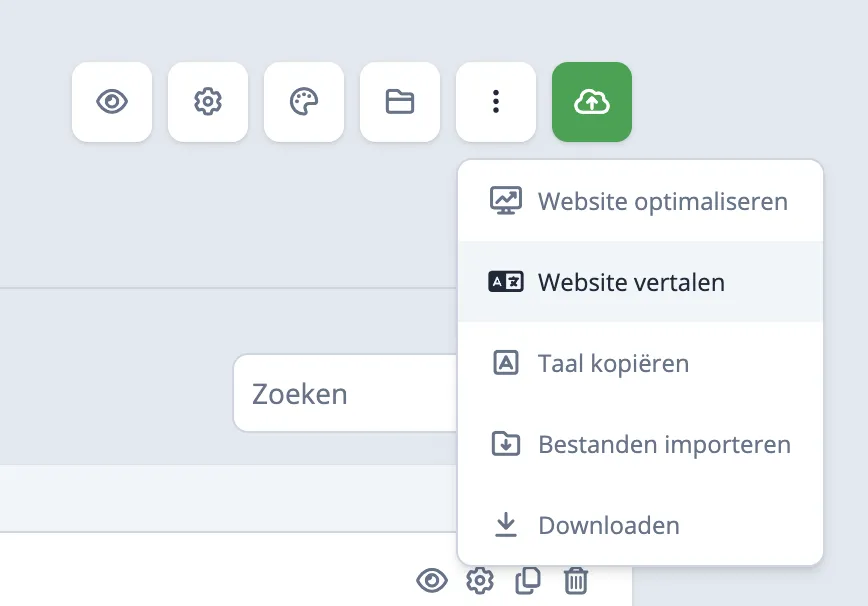Click the trash icon to delete item
Viewport: 868px width, 606px height.
pos(576,580)
